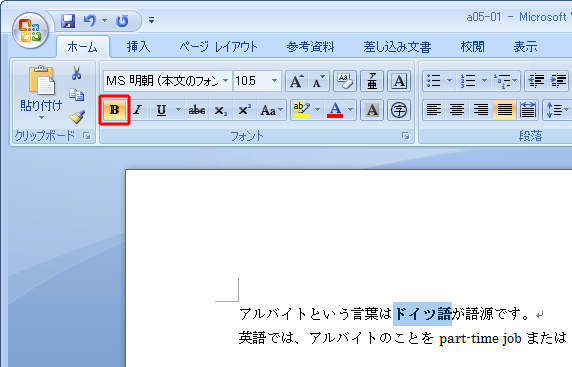Repeat the last action (redo icon)

coord(122,21)
